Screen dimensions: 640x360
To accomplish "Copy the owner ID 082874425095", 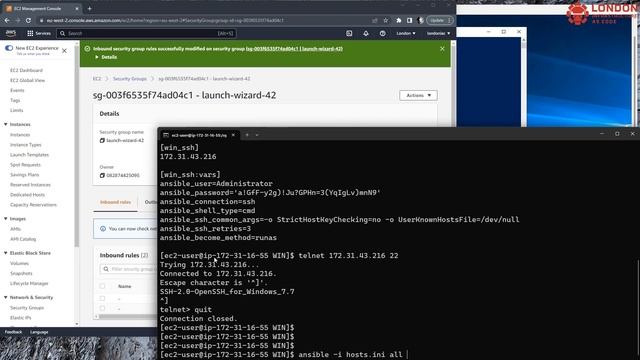I will (102, 176).
